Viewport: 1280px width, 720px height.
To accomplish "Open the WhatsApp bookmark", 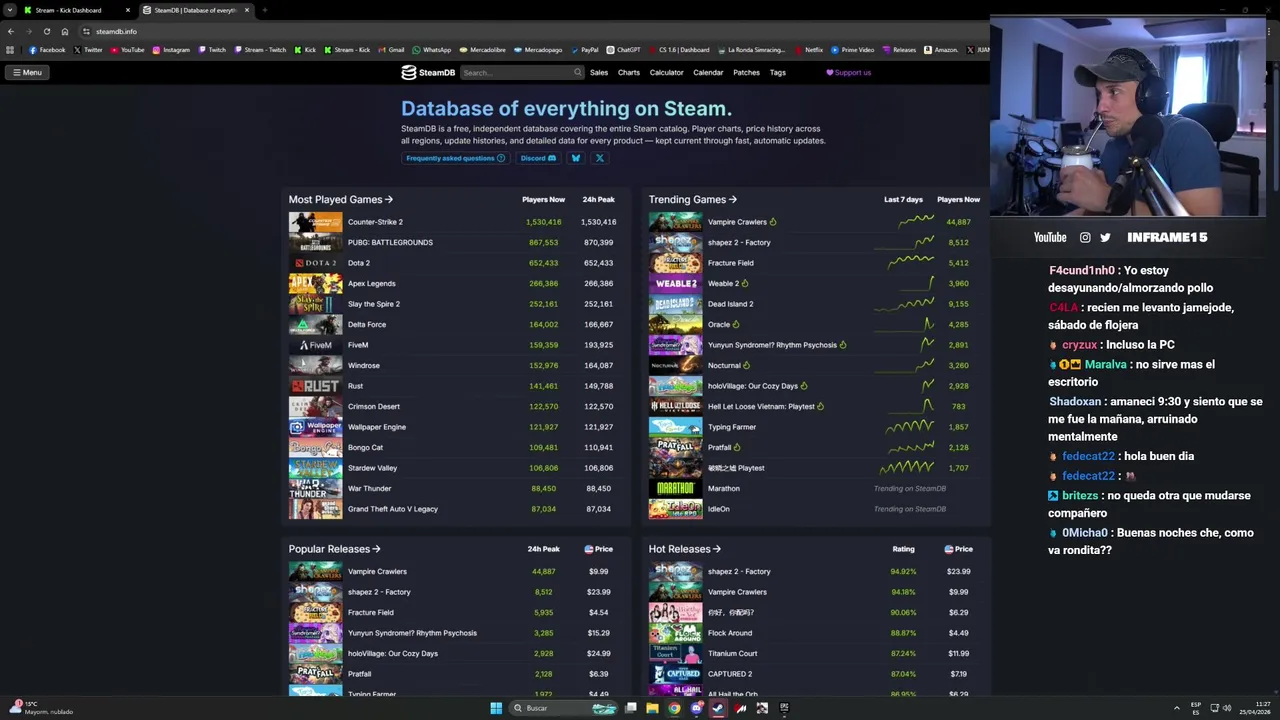I will click(432, 50).
